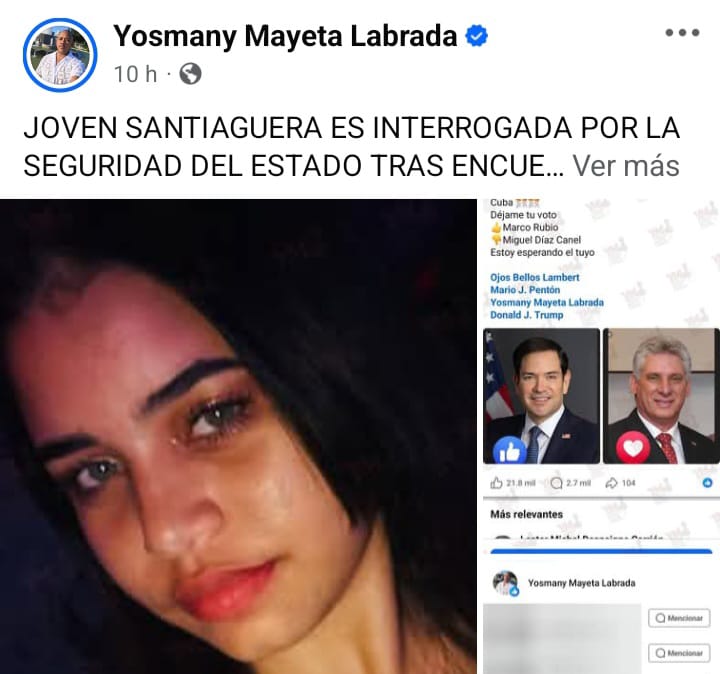Click the Mario J. Pentón tagged link

tap(525, 290)
